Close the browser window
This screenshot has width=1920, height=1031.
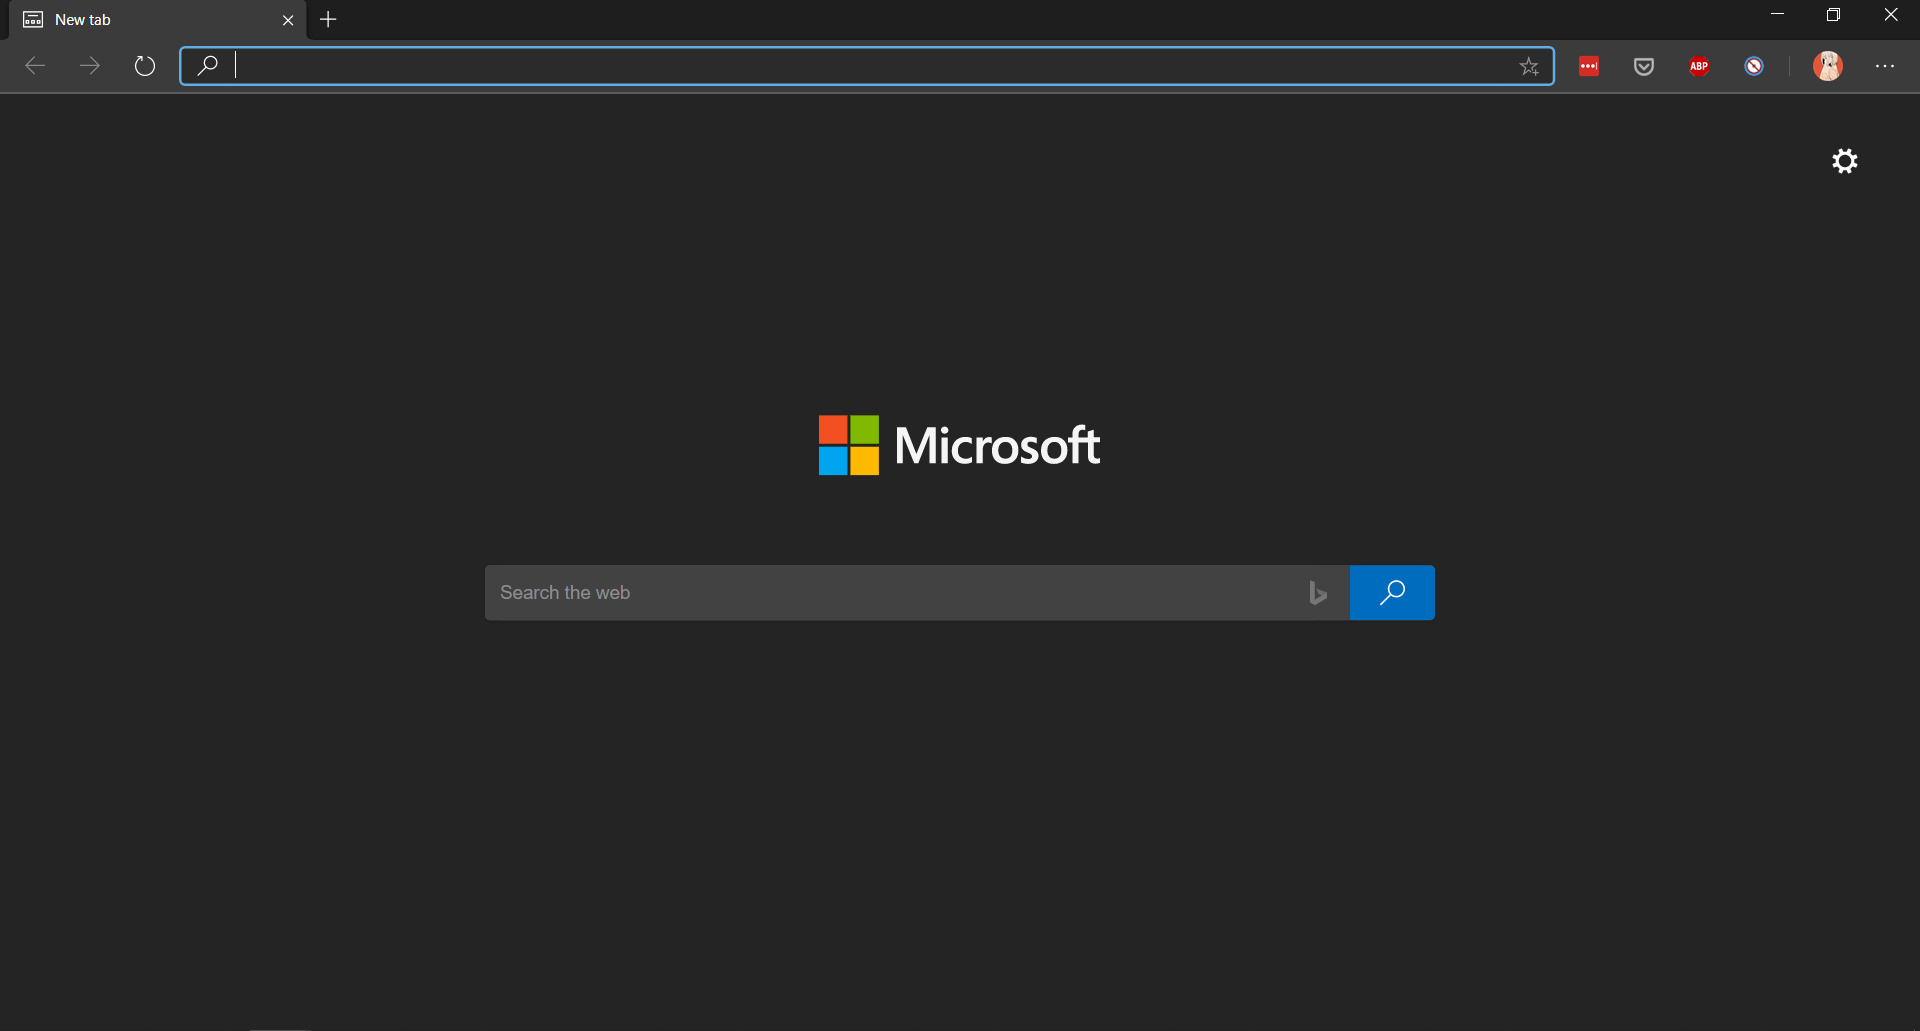[x=1891, y=15]
